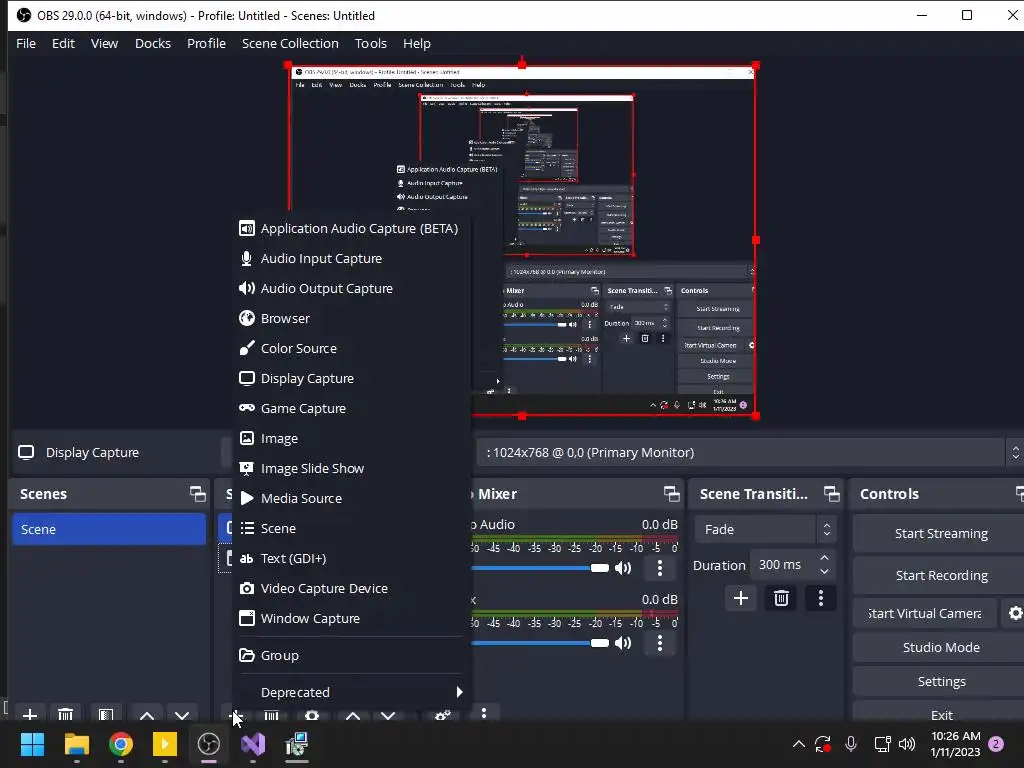This screenshot has height=768, width=1024.
Task: Click the 300 ms duration field
Action: click(784, 565)
